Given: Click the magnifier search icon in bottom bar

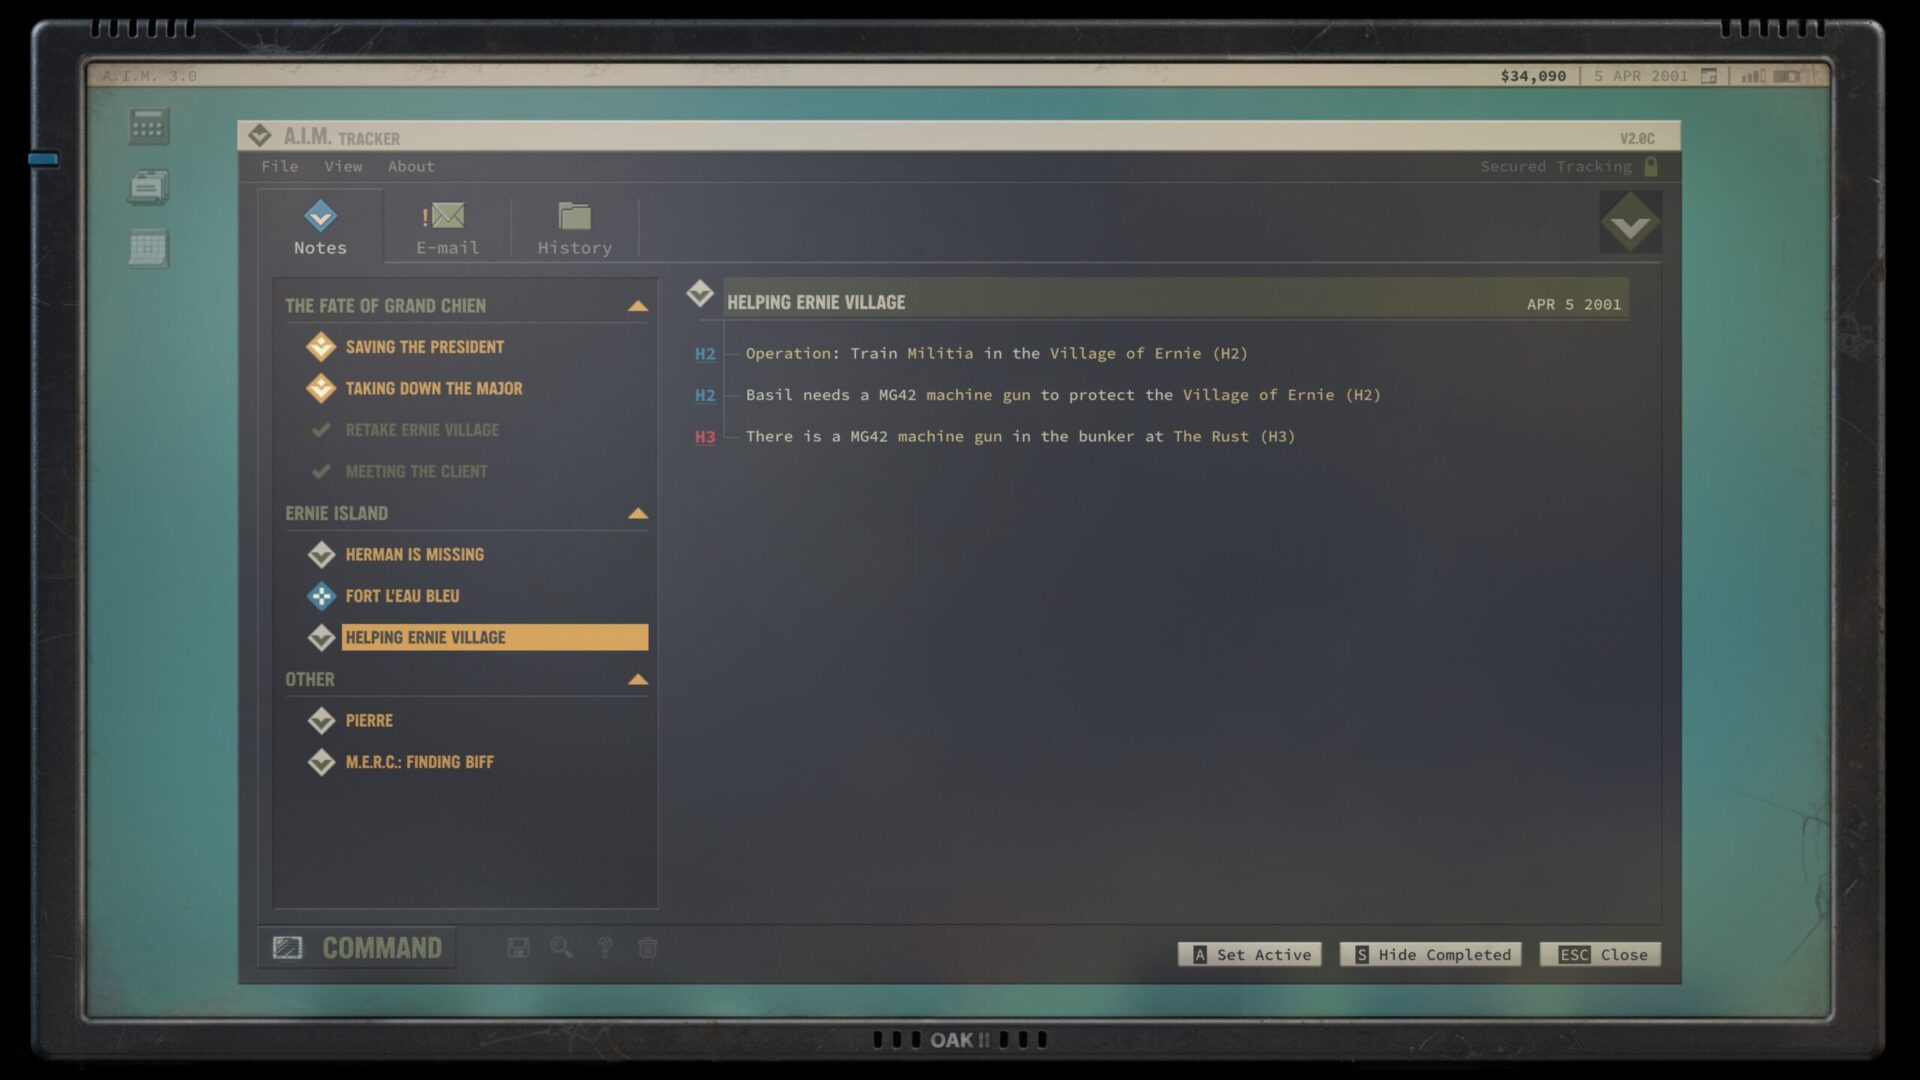Looking at the screenshot, I should pyautogui.click(x=561, y=948).
